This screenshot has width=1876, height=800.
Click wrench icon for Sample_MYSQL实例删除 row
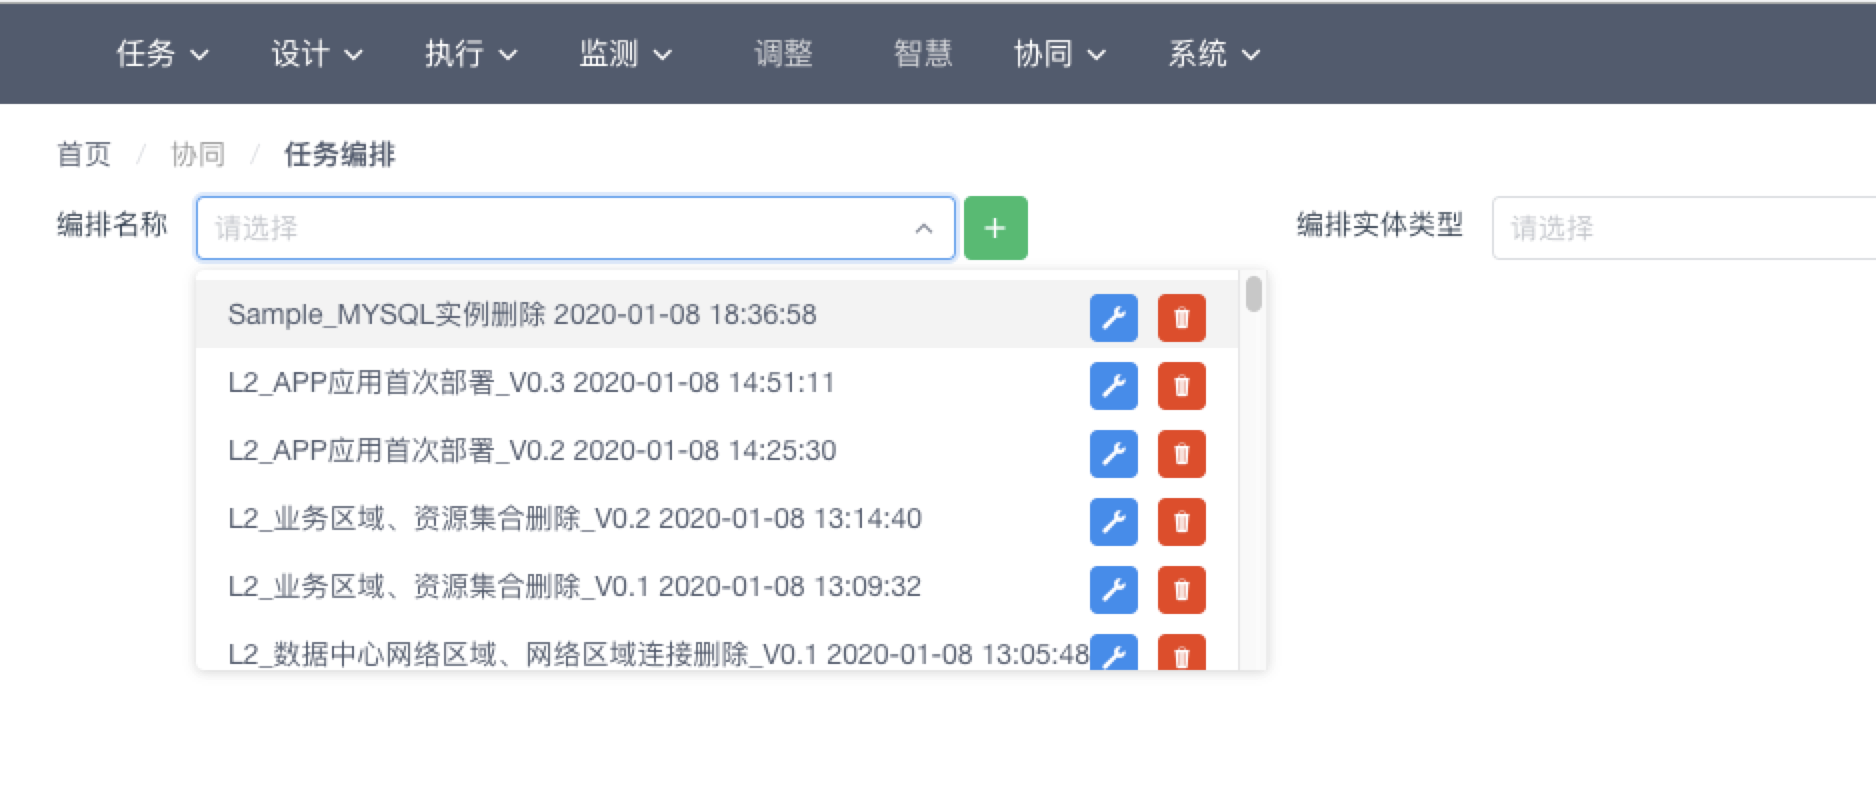[x=1113, y=318]
